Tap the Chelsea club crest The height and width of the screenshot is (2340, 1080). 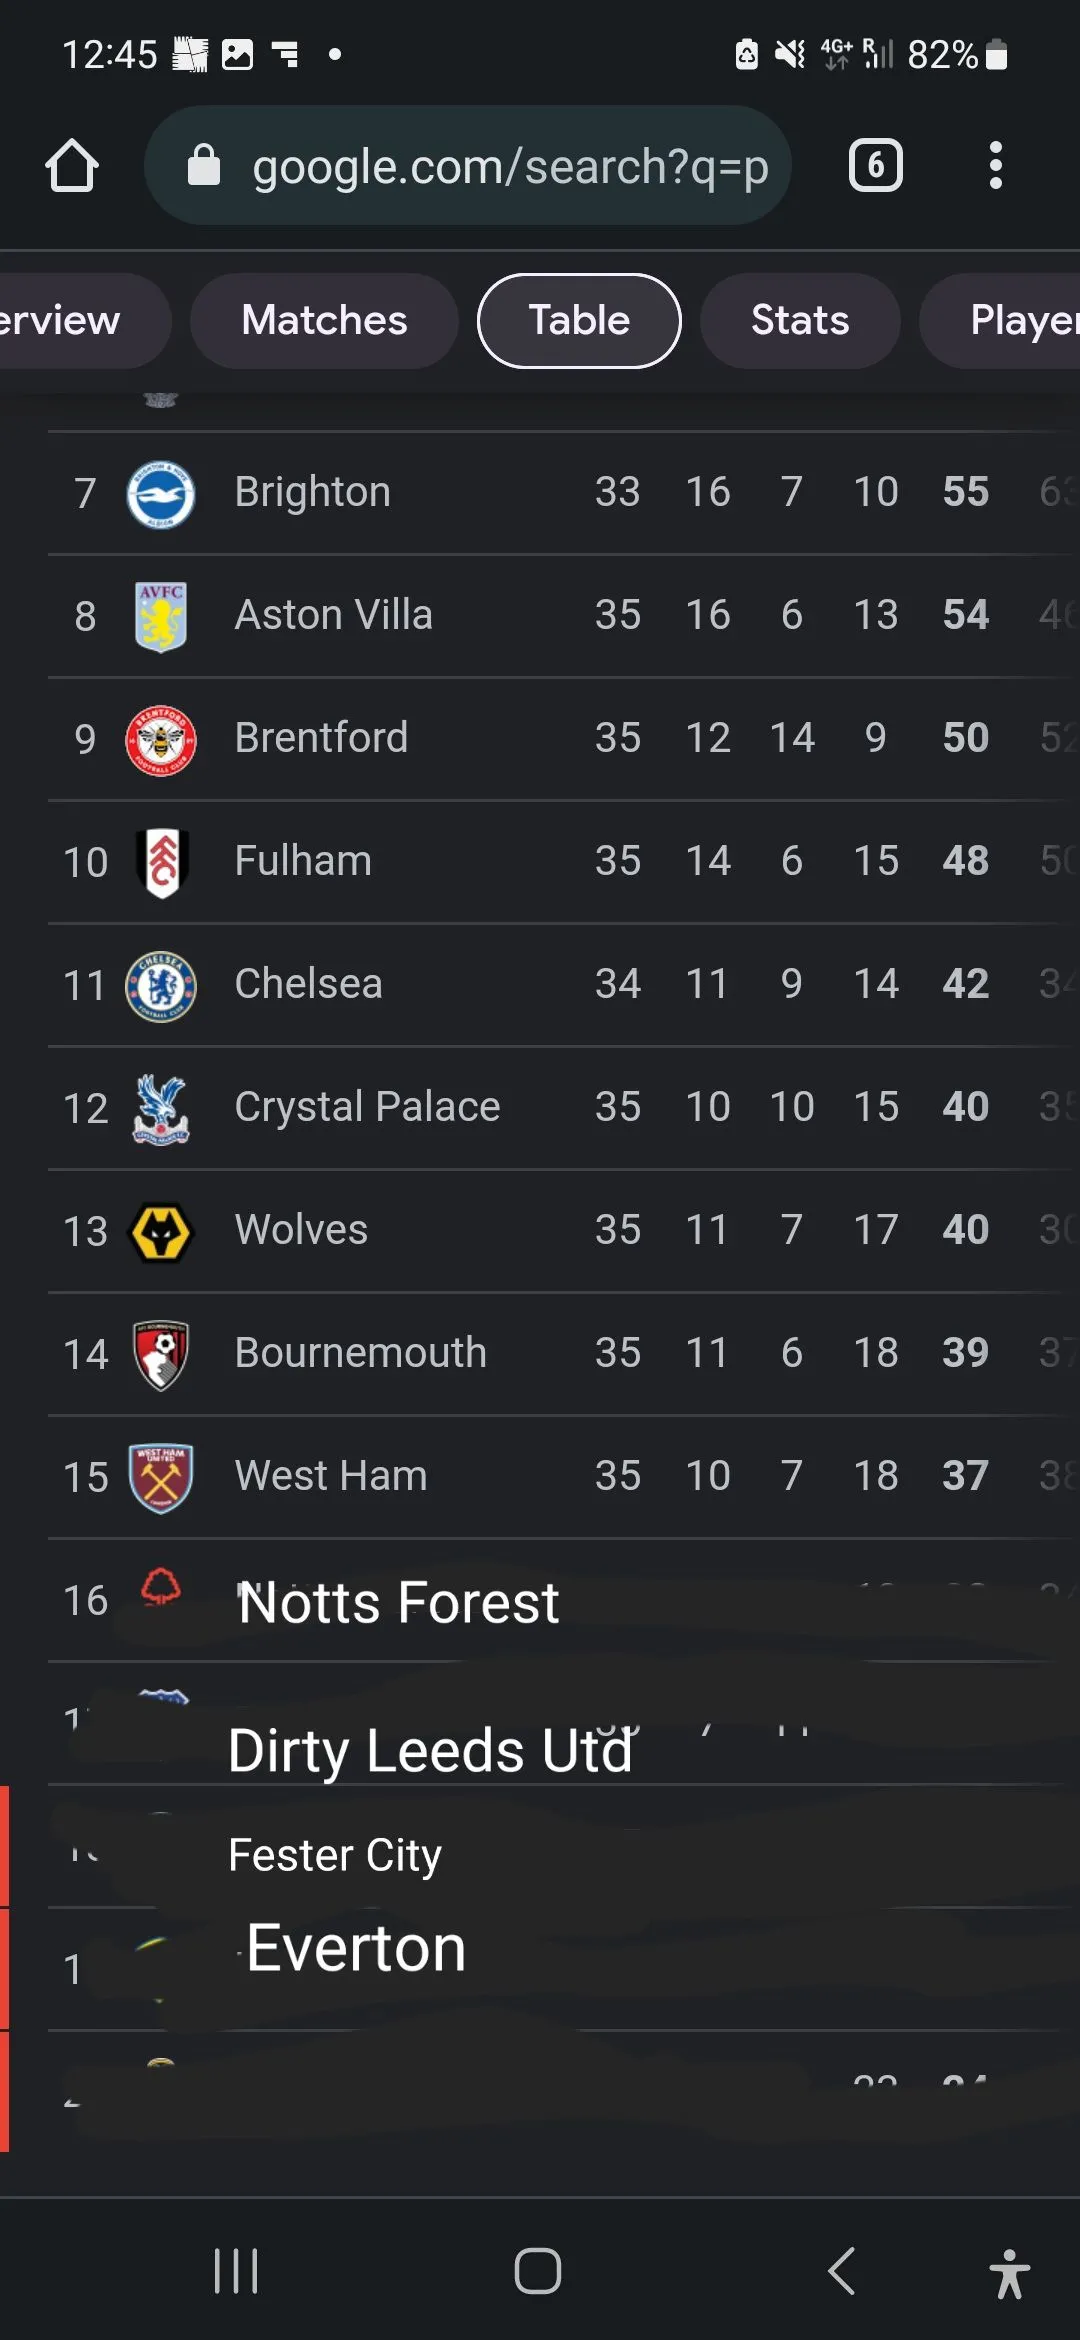[160, 986]
